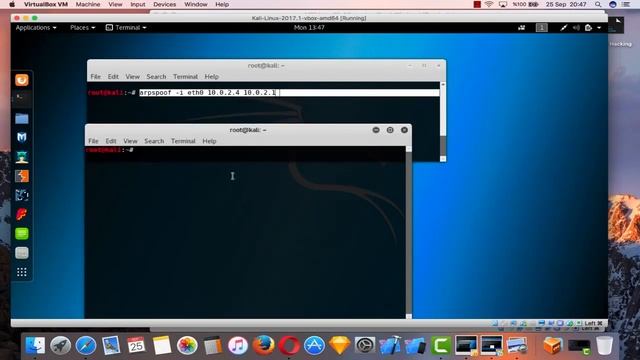640x360 pixels.
Task: Open Terminal menu in back terminal window
Action: coord(185,77)
